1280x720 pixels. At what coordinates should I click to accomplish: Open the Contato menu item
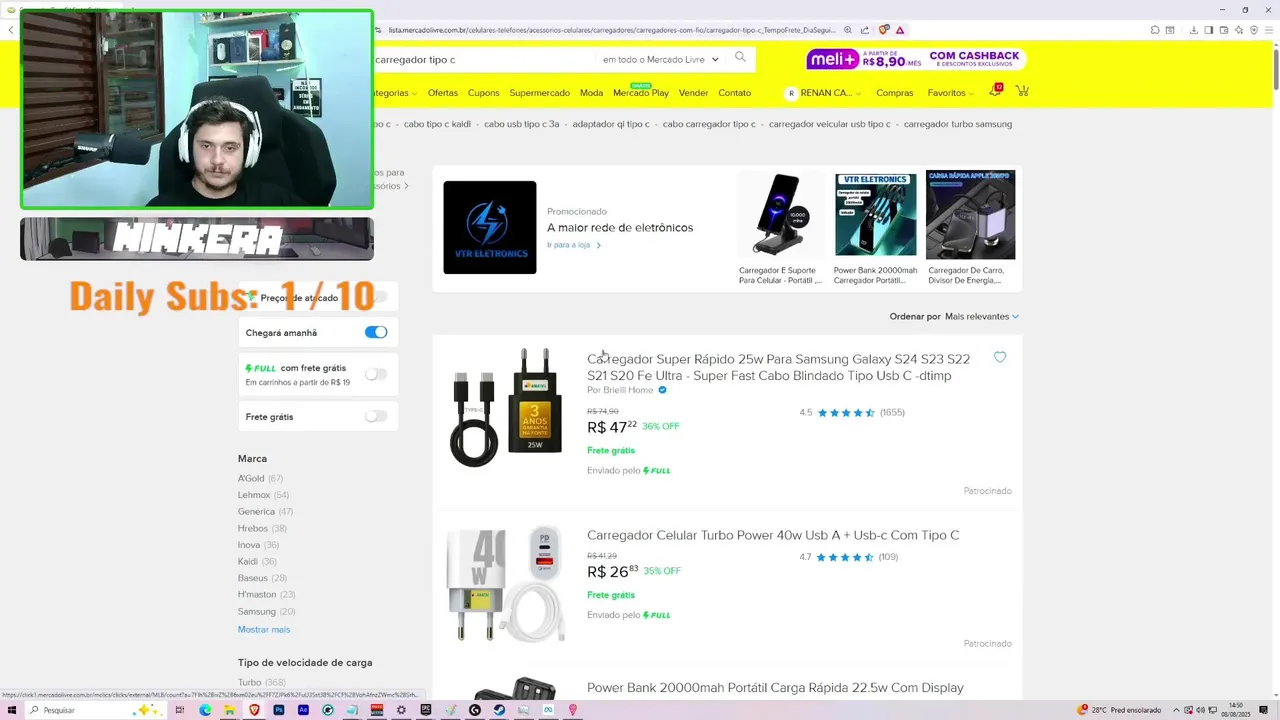(734, 93)
